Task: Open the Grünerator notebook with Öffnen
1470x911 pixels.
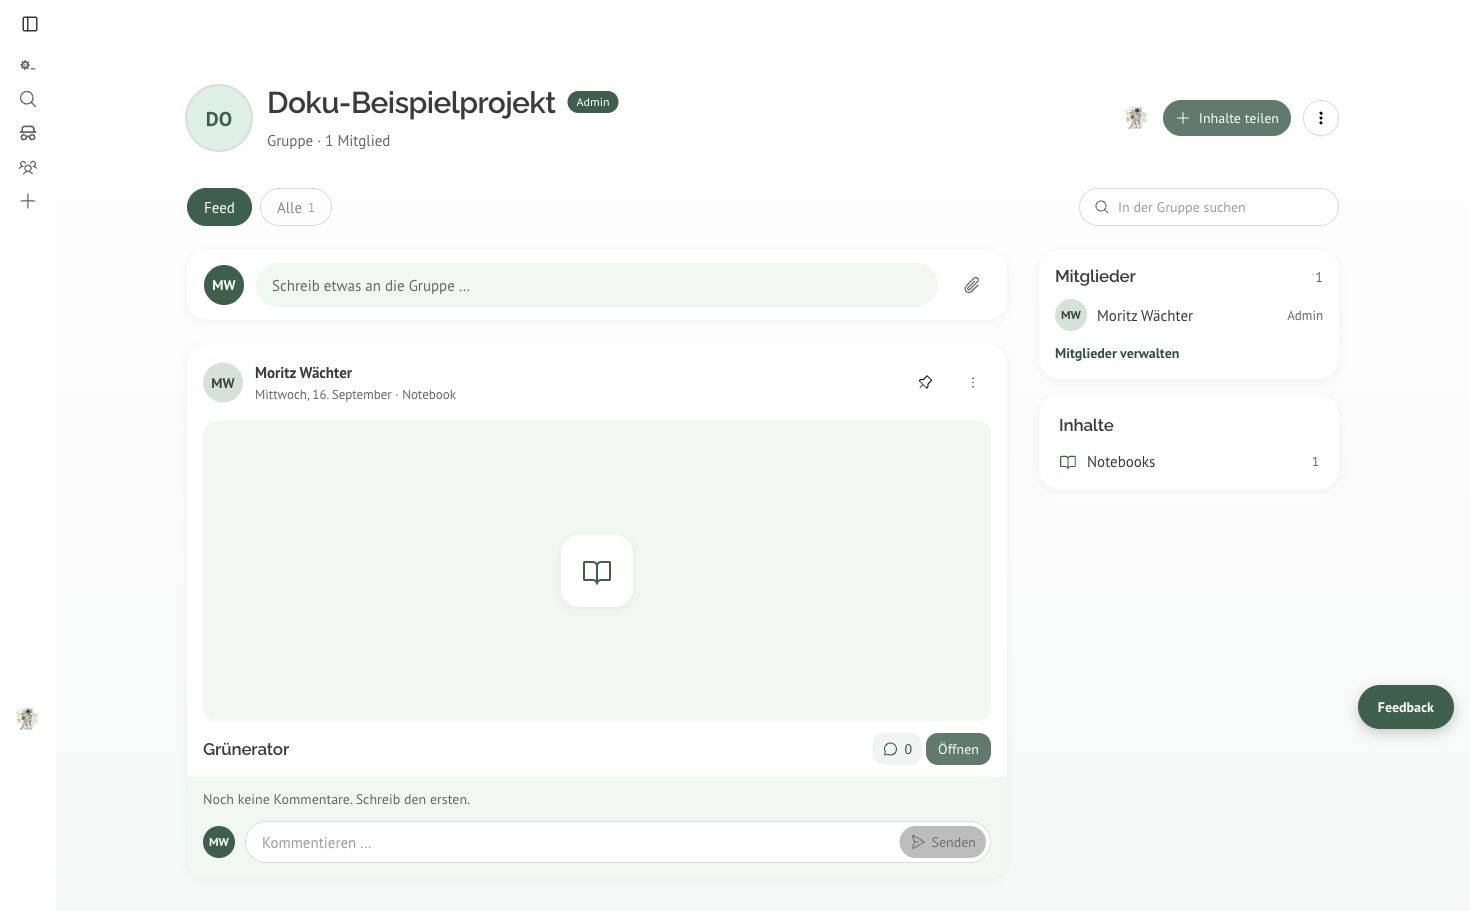Action: pyautogui.click(x=958, y=749)
